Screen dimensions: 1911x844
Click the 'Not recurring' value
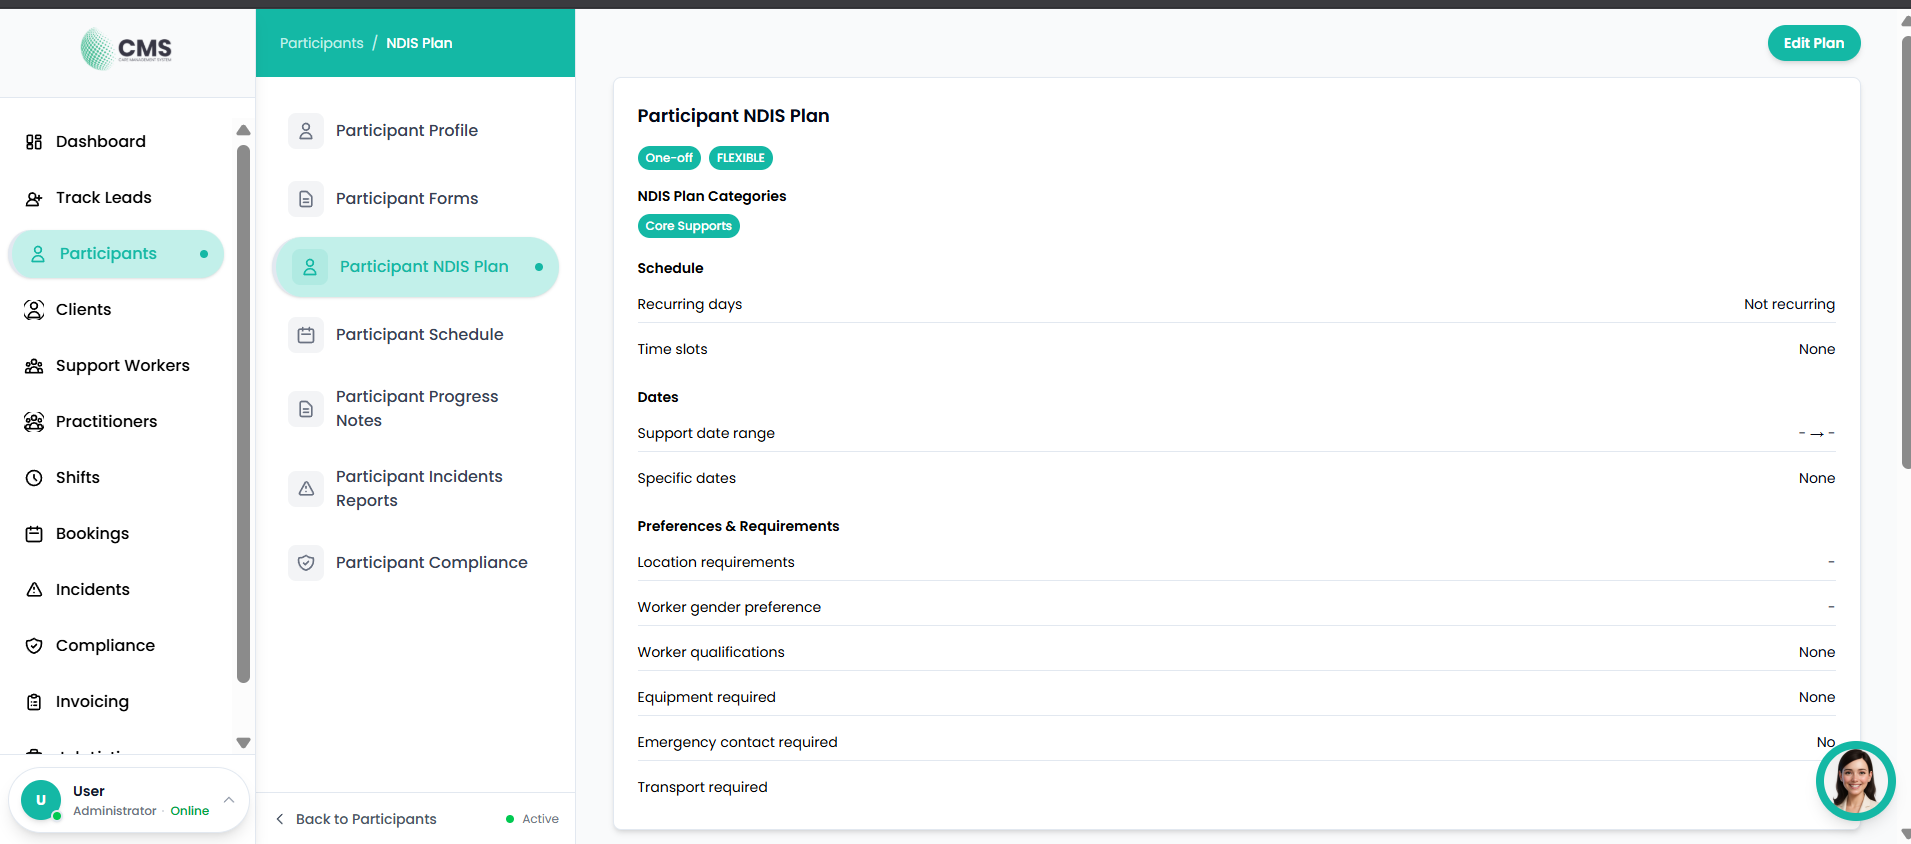click(x=1789, y=304)
